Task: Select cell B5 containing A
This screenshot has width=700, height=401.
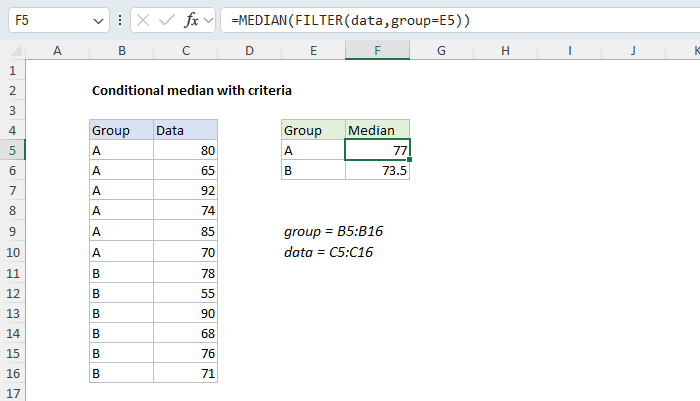Action: 121,150
